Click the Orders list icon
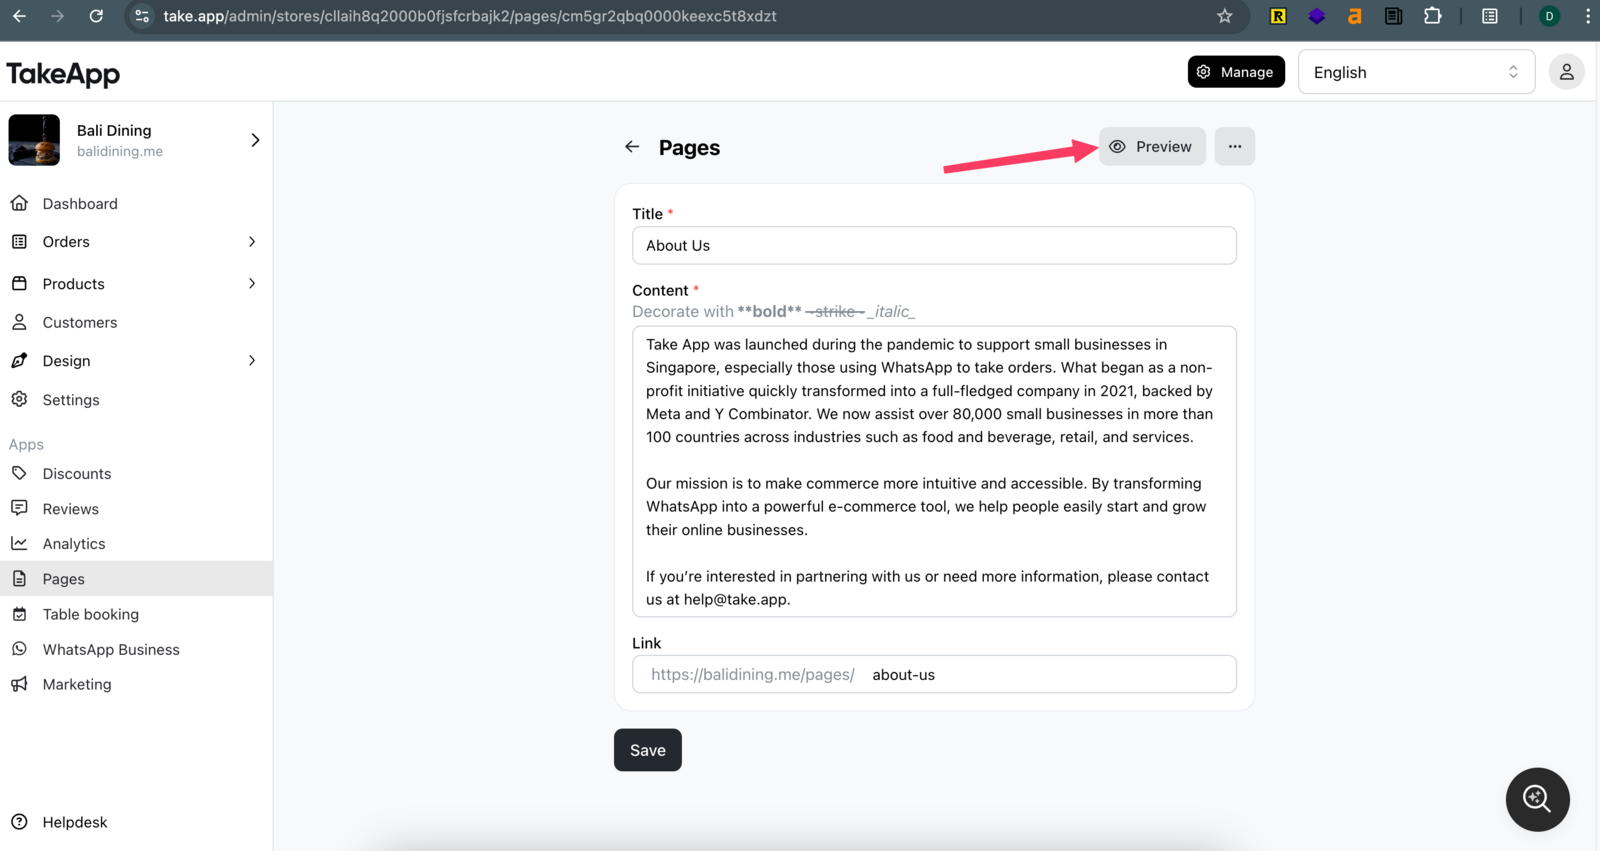Screen dimensions: 1600x851 tap(19, 241)
